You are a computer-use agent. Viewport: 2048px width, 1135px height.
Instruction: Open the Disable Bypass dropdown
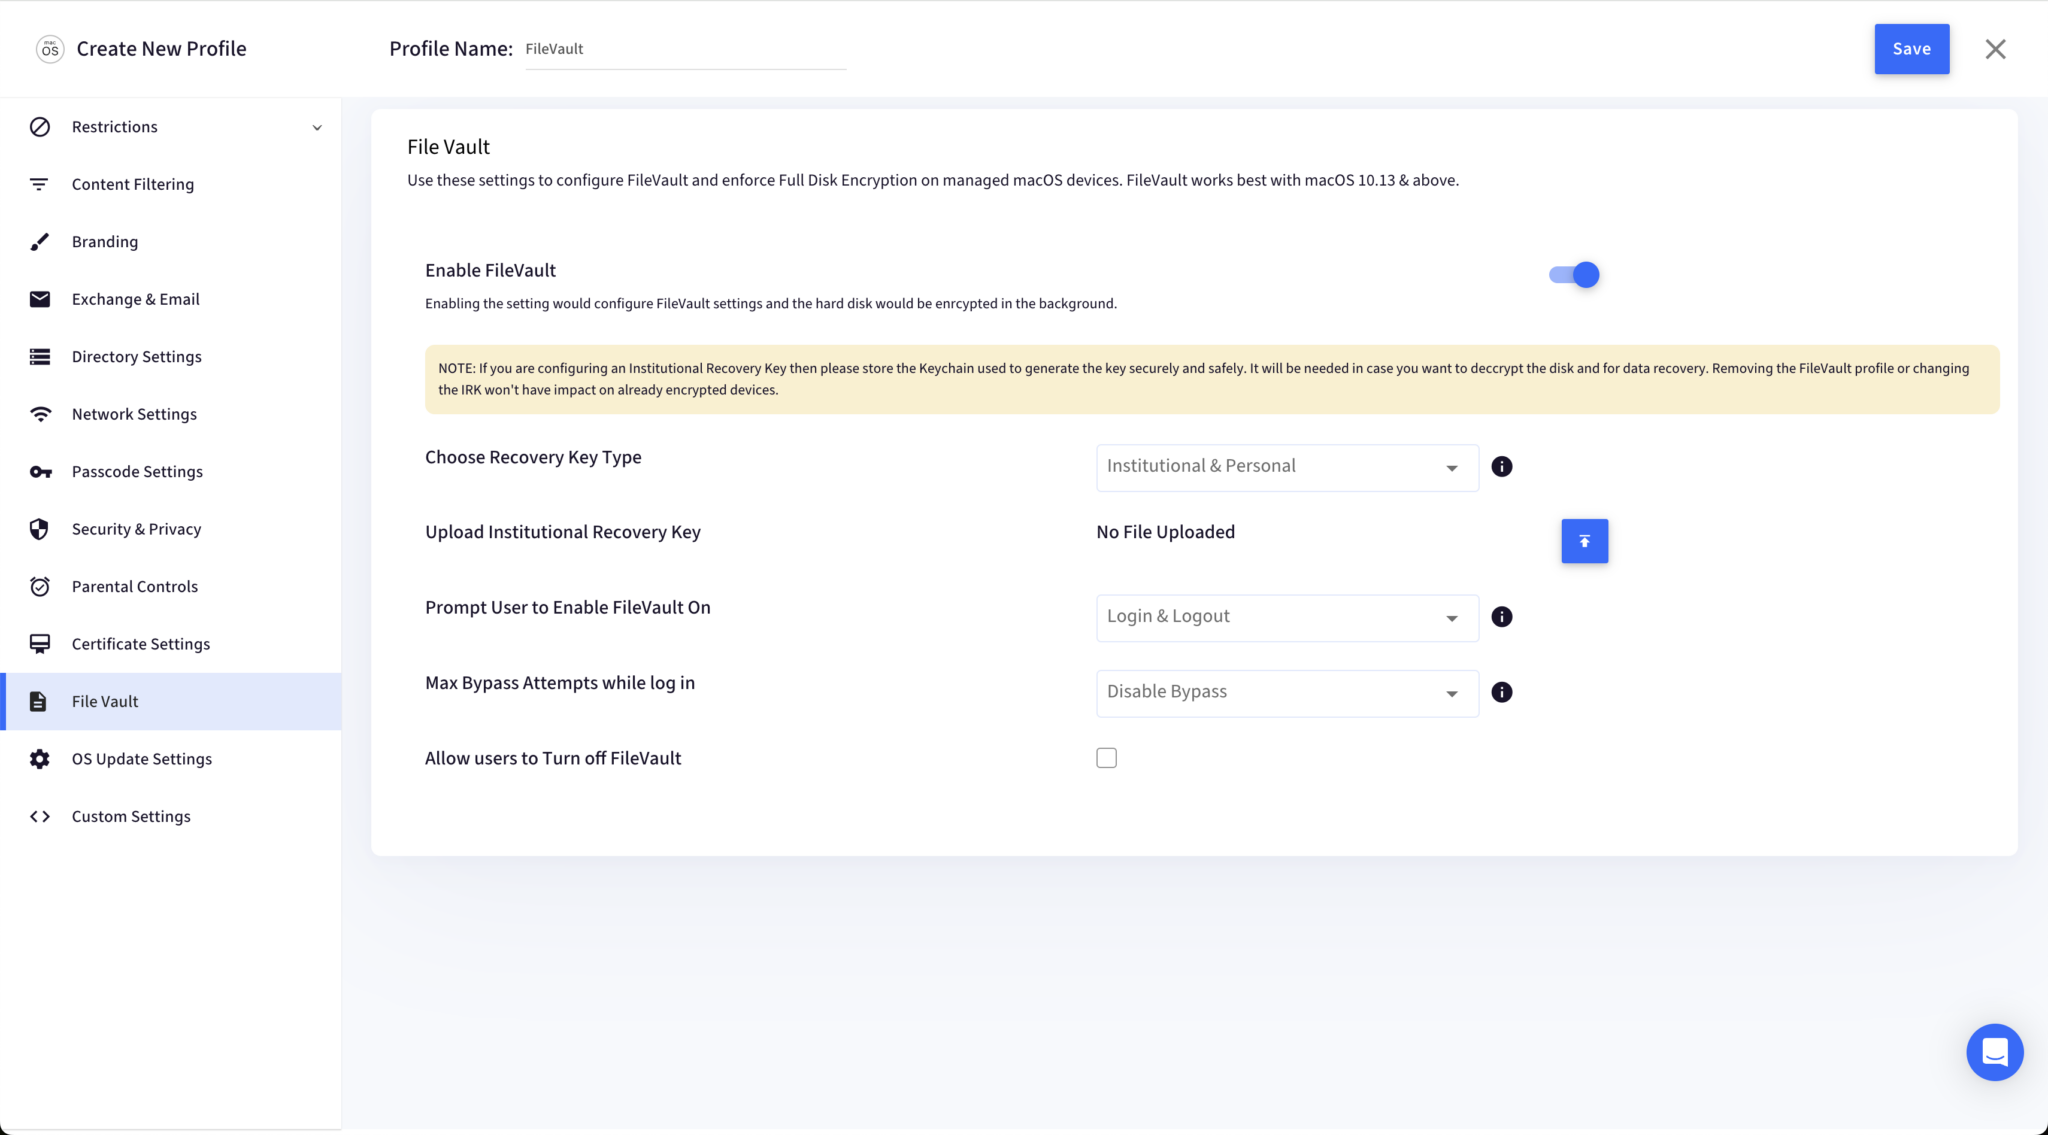point(1288,693)
